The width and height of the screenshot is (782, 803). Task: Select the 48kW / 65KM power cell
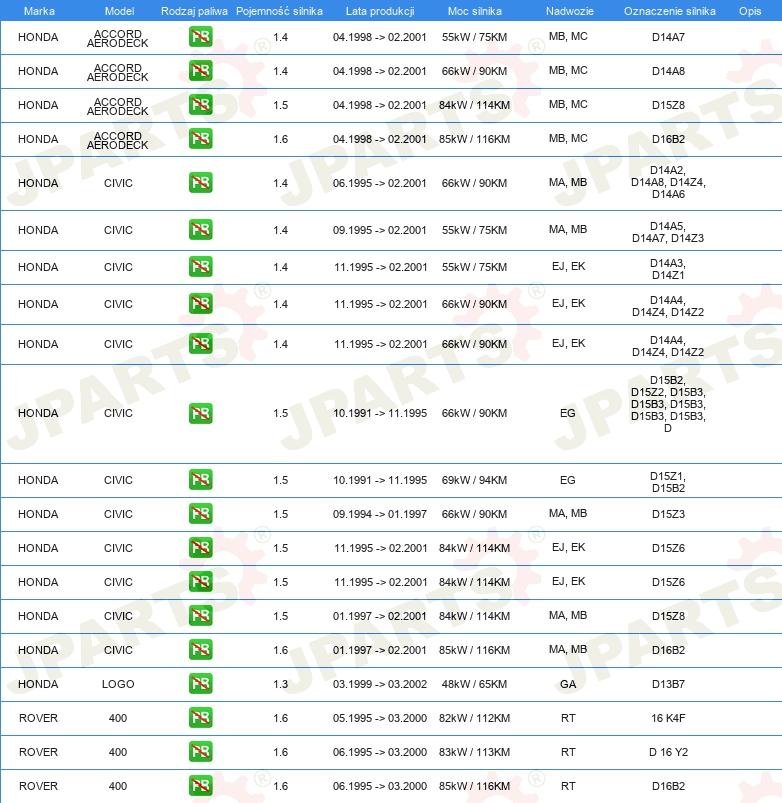(475, 684)
